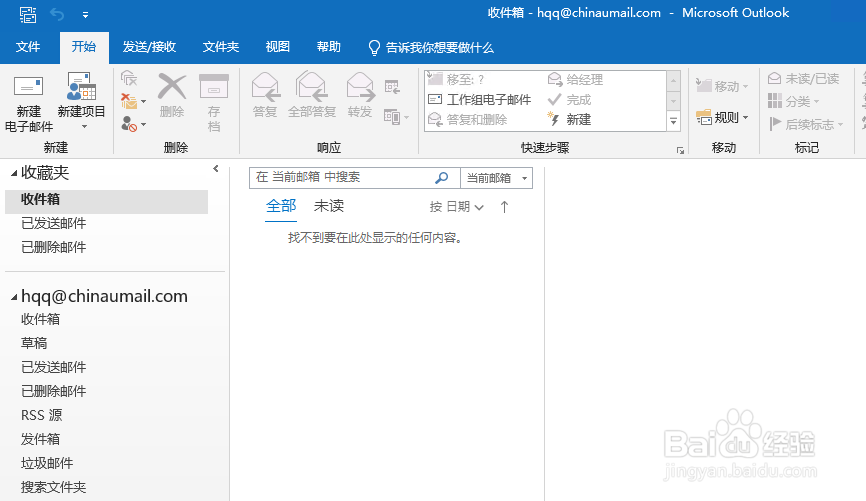This screenshot has width=866, height=501.
Task: Select quick step 给经理
Action: (575, 80)
